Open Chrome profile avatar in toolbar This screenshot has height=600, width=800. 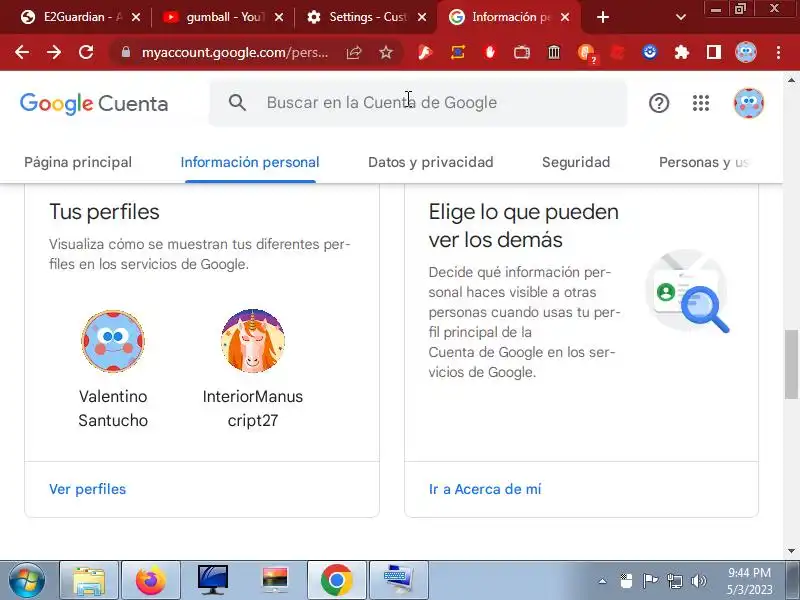(746, 52)
